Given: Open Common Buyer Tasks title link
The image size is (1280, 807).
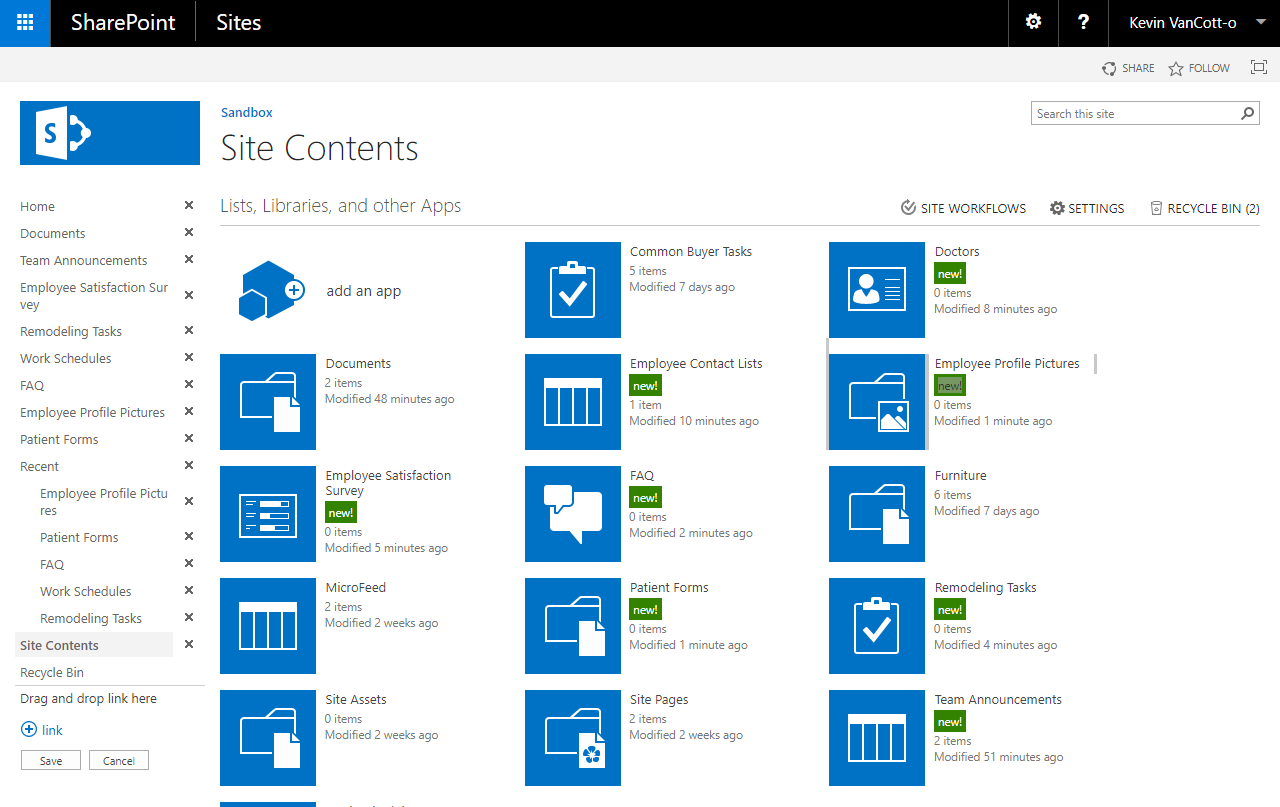Looking at the screenshot, I should point(691,252).
